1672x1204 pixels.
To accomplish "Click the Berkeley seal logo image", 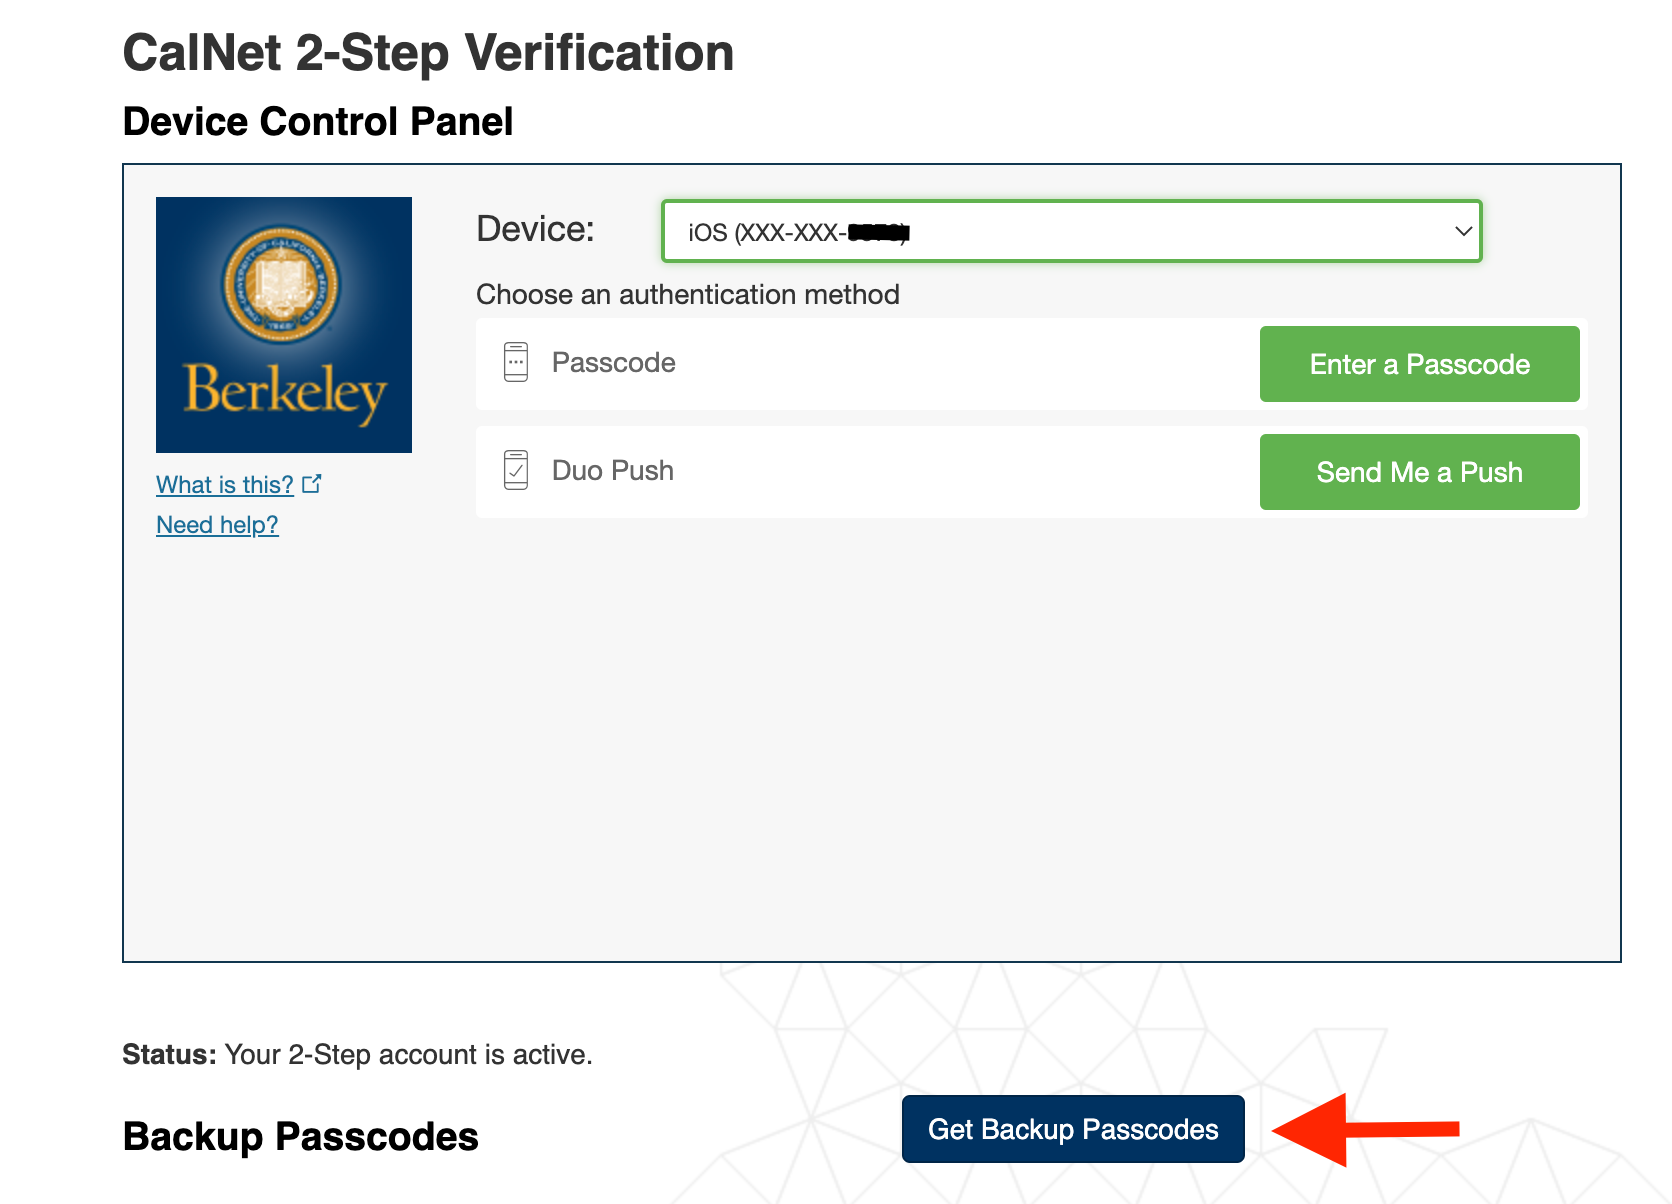I will [x=284, y=325].
